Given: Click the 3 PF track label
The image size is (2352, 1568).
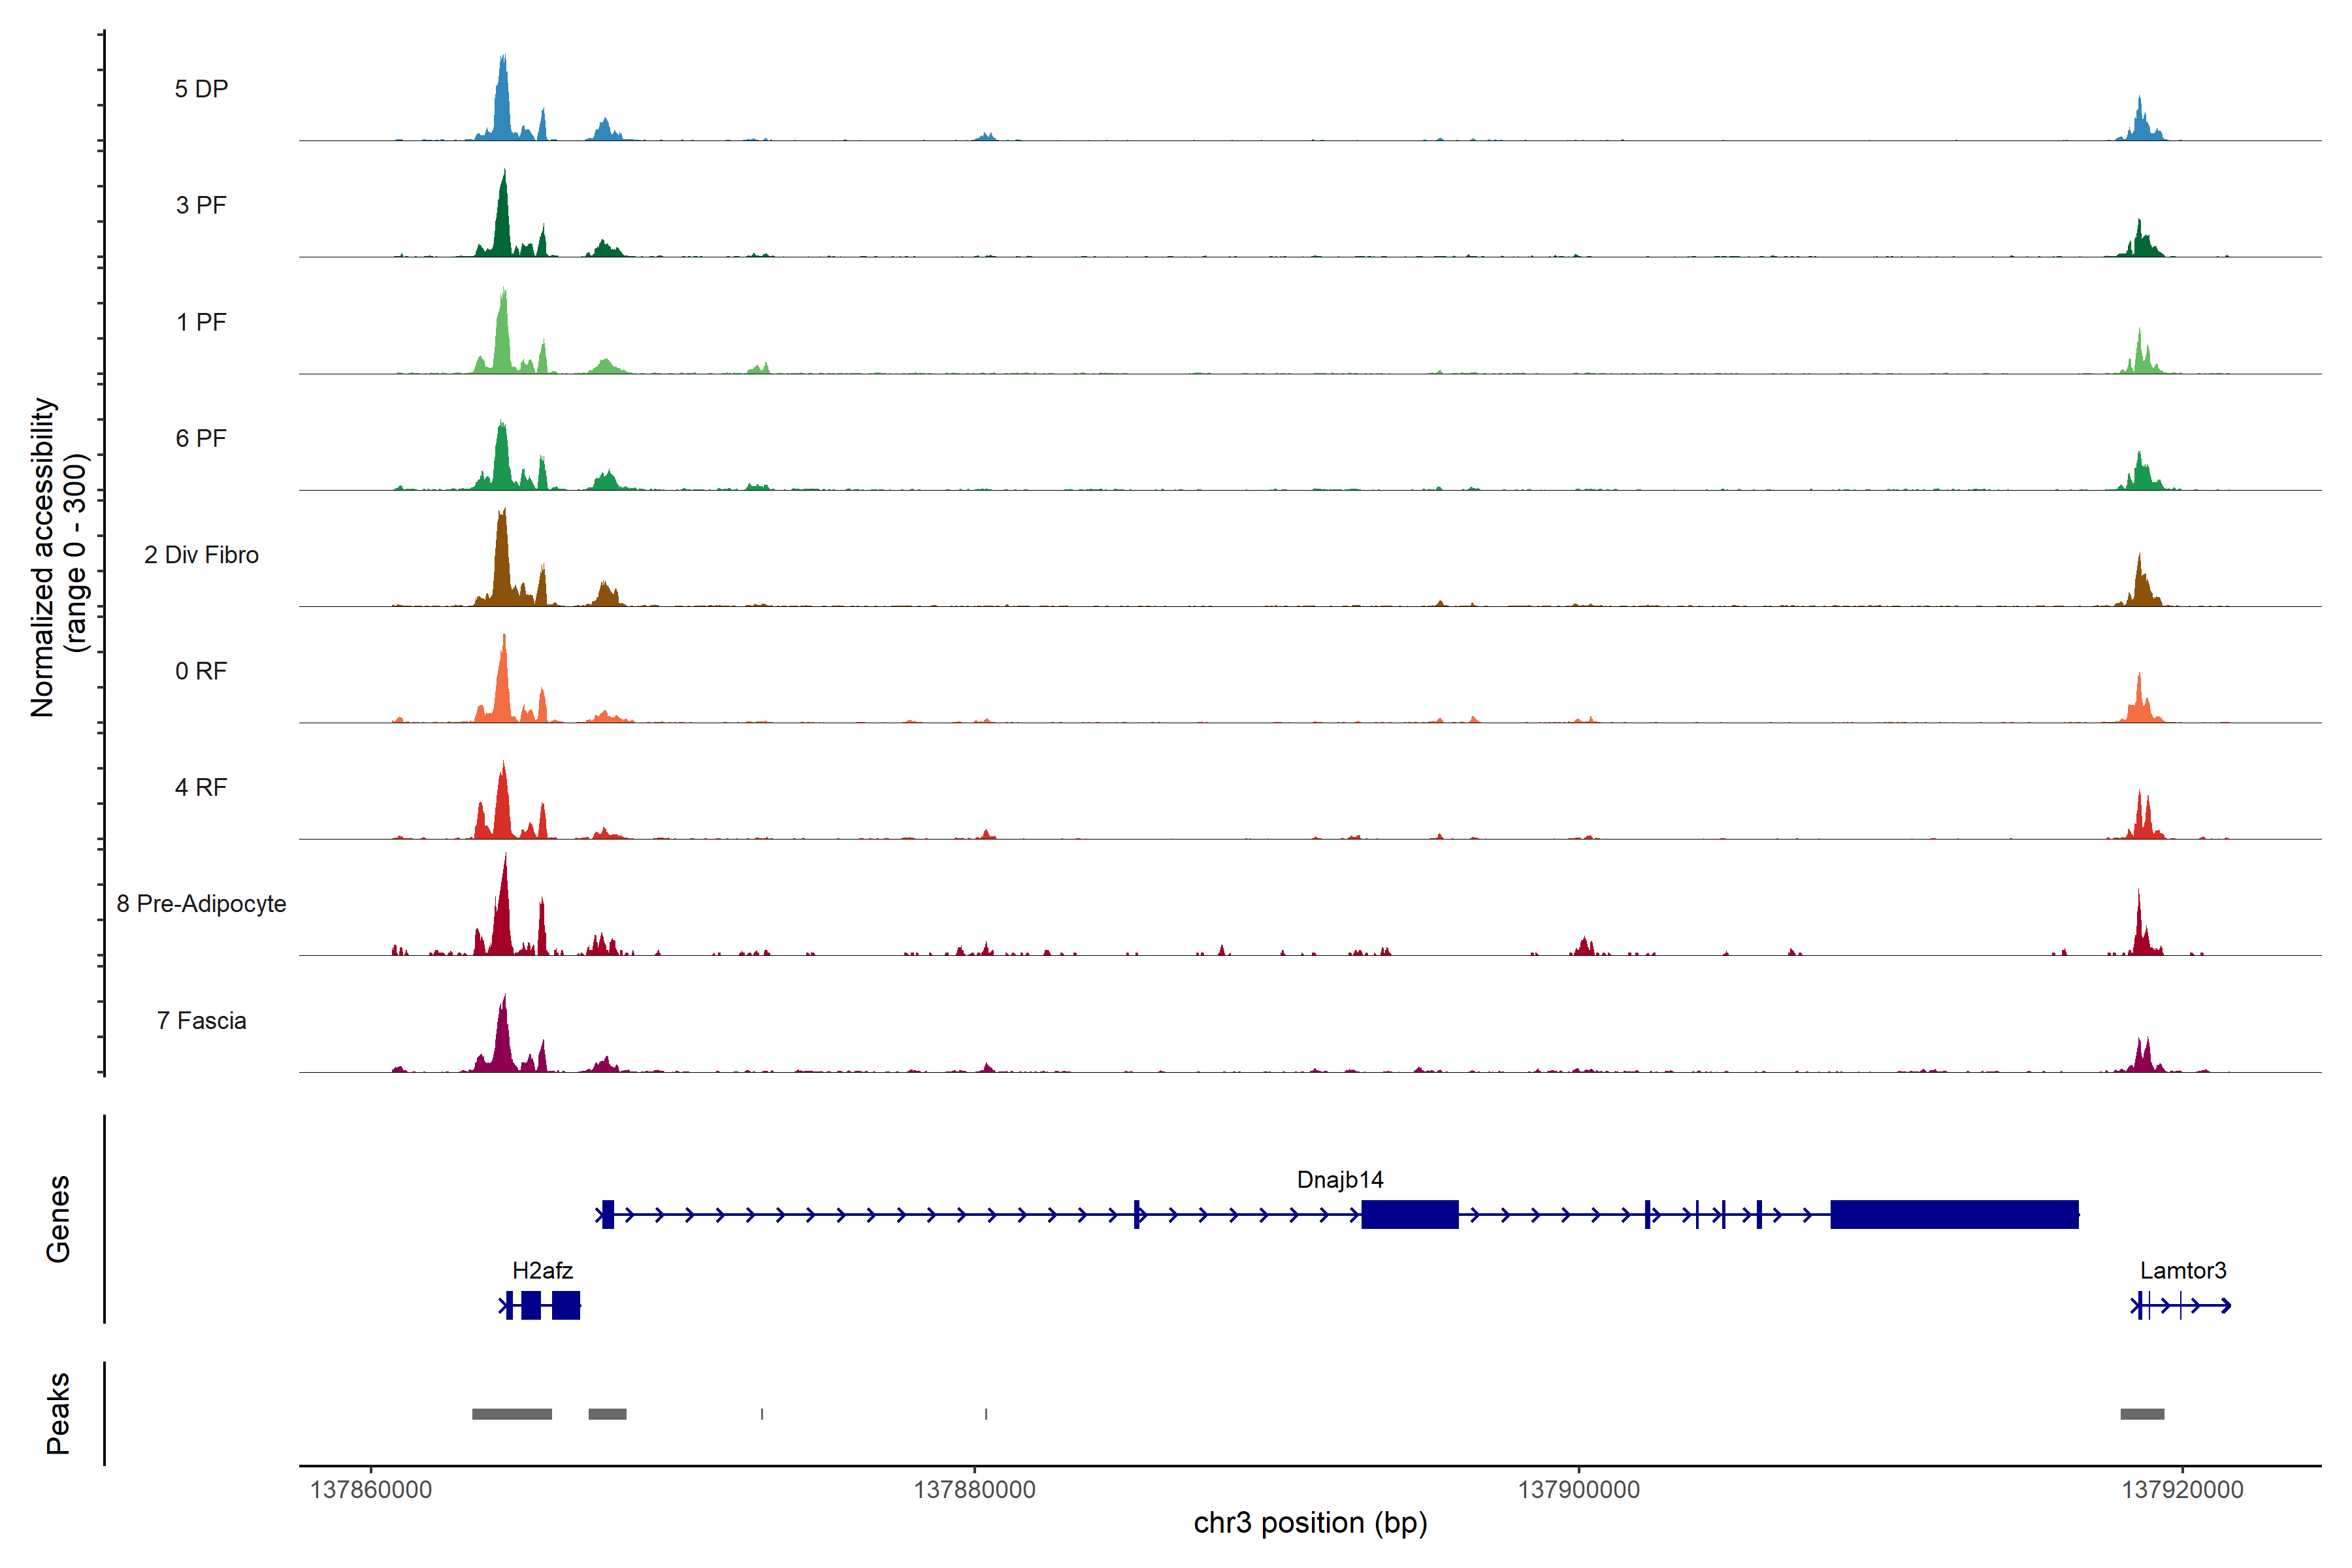Looking at the screenshot, I should point(201,205).
